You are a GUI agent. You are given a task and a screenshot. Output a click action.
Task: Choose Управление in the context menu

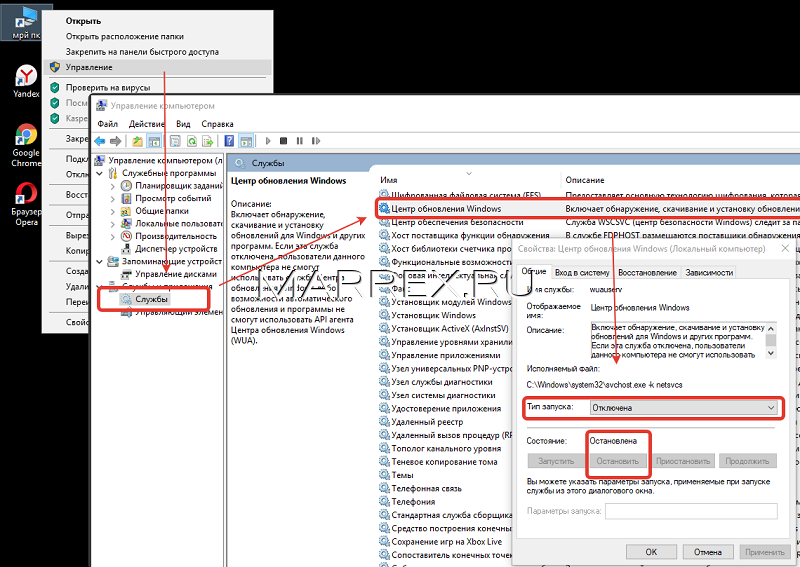157,67
